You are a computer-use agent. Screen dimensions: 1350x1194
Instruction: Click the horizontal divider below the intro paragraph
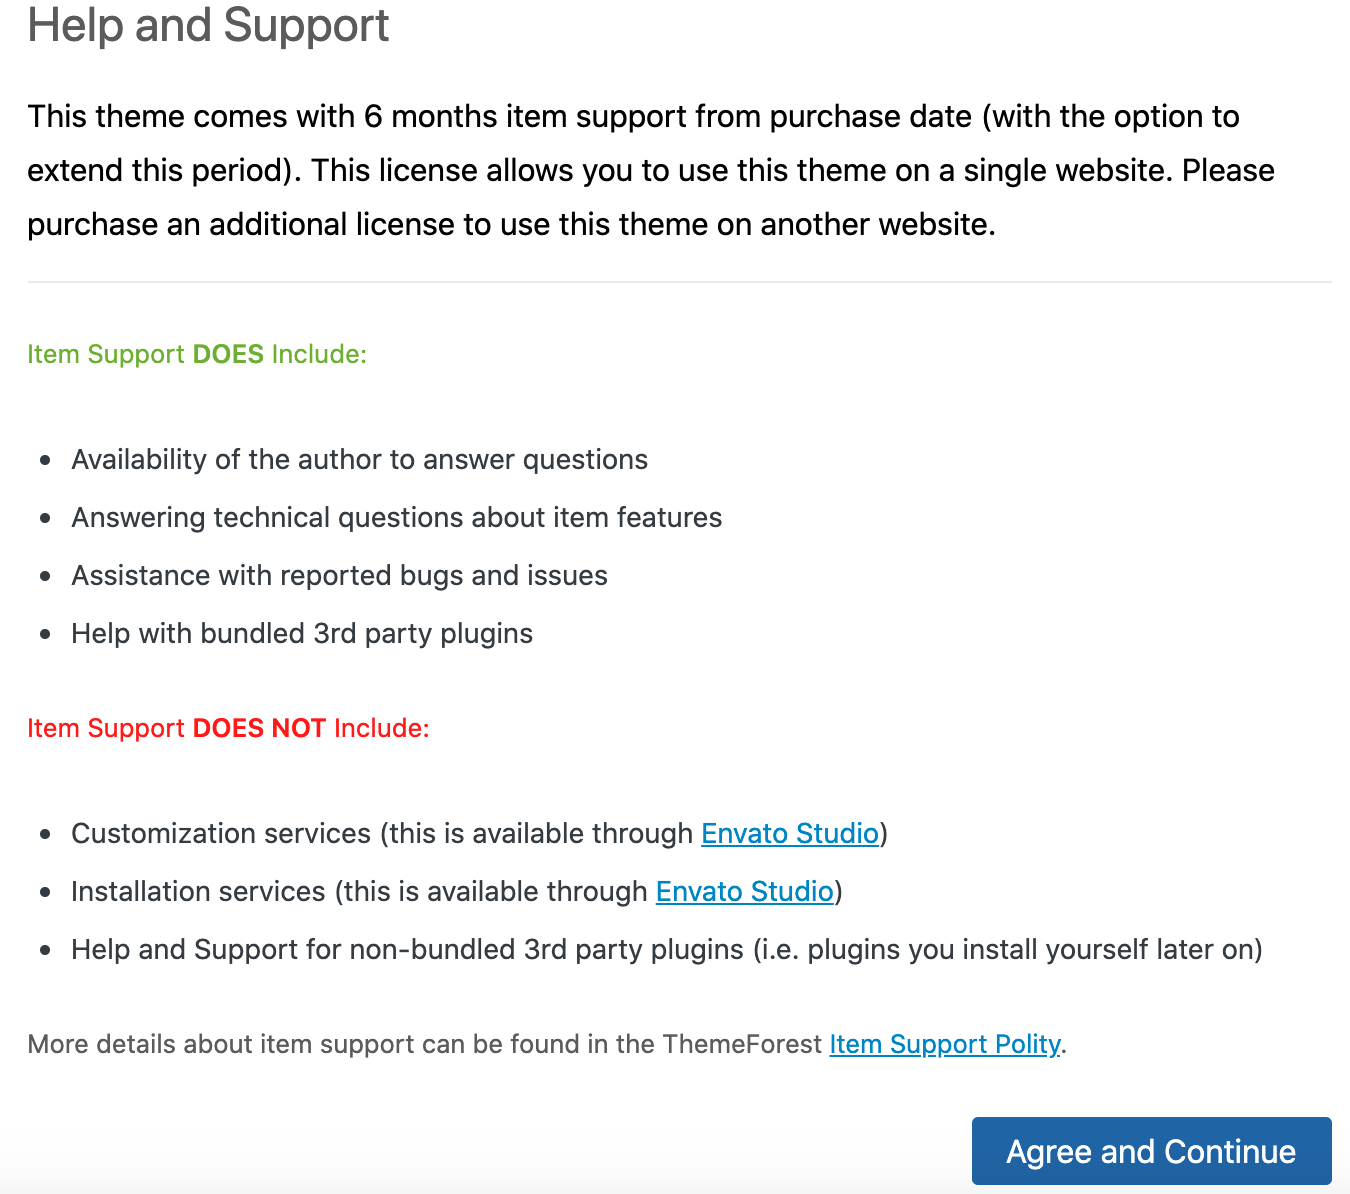pyautogui.click(x=679, y=282)
